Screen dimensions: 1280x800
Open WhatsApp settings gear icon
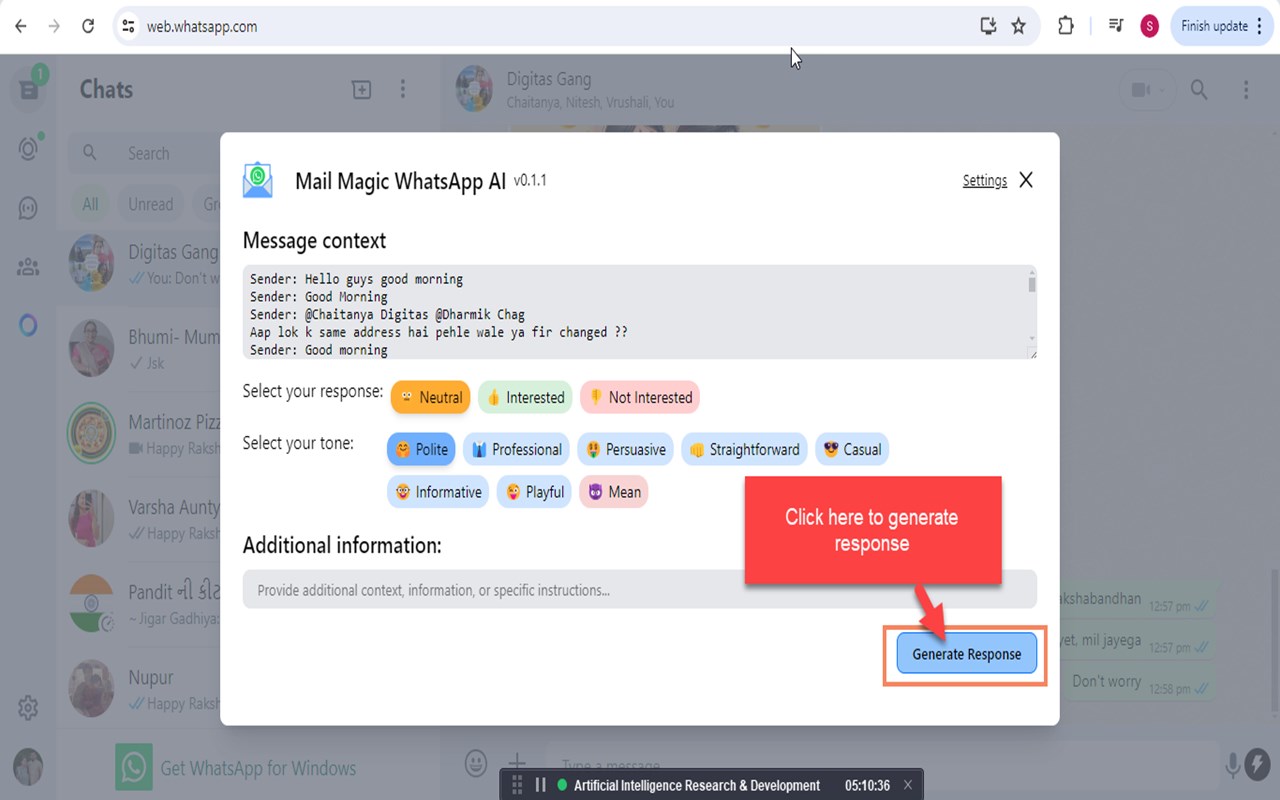pyautogui.click(x=28, y=709)
